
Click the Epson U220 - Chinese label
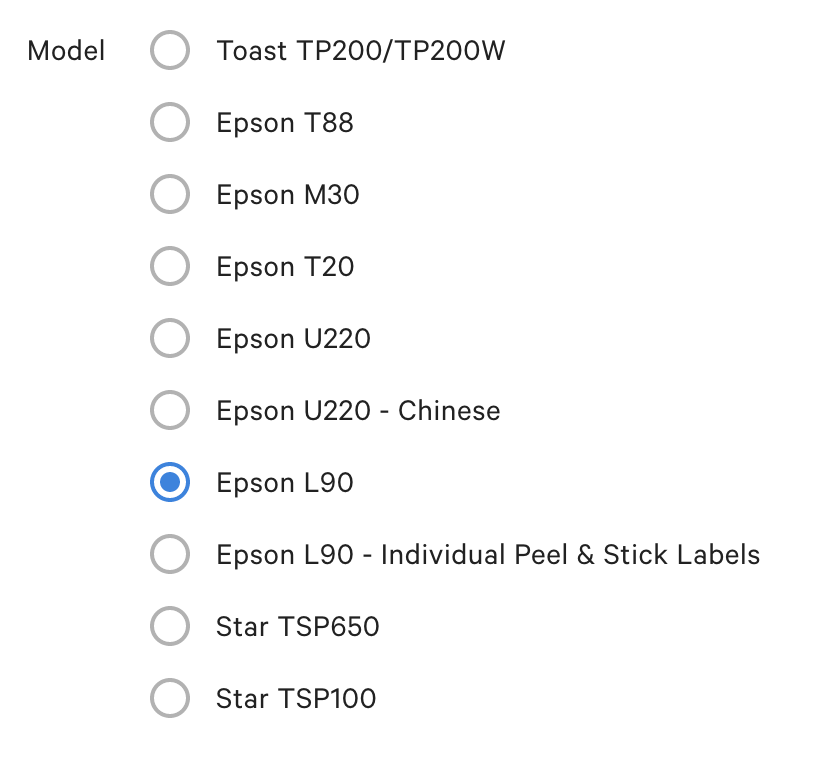coord(358,410)
